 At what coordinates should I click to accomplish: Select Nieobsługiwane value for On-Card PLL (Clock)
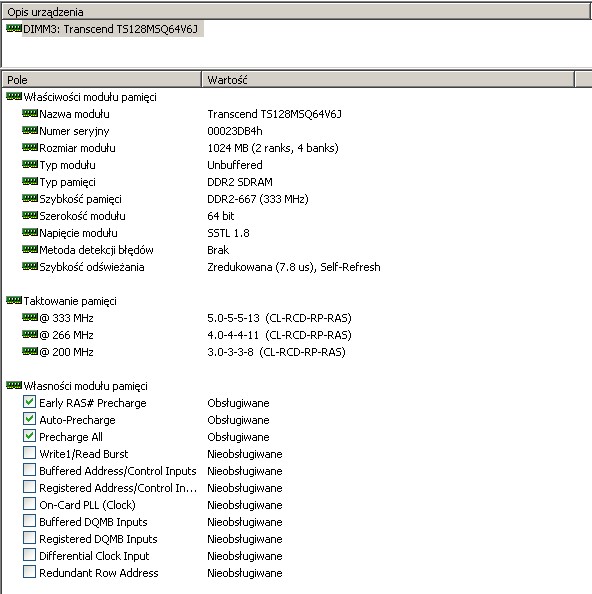(245, 505)
